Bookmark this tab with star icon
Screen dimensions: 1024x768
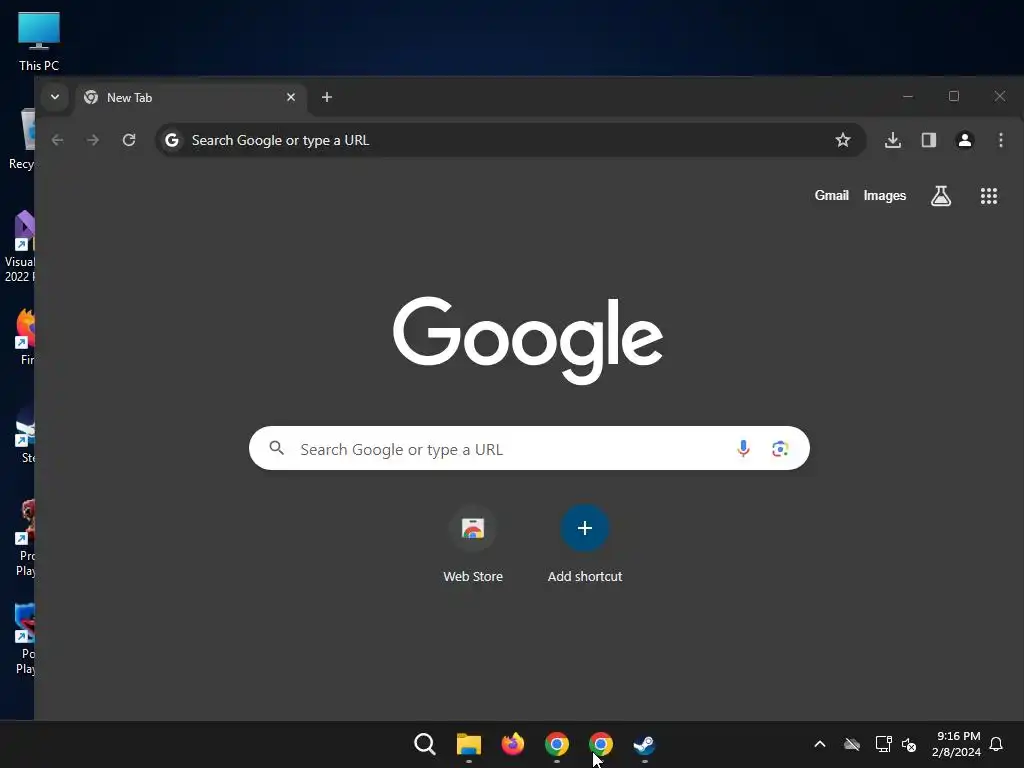pos(842,140)
